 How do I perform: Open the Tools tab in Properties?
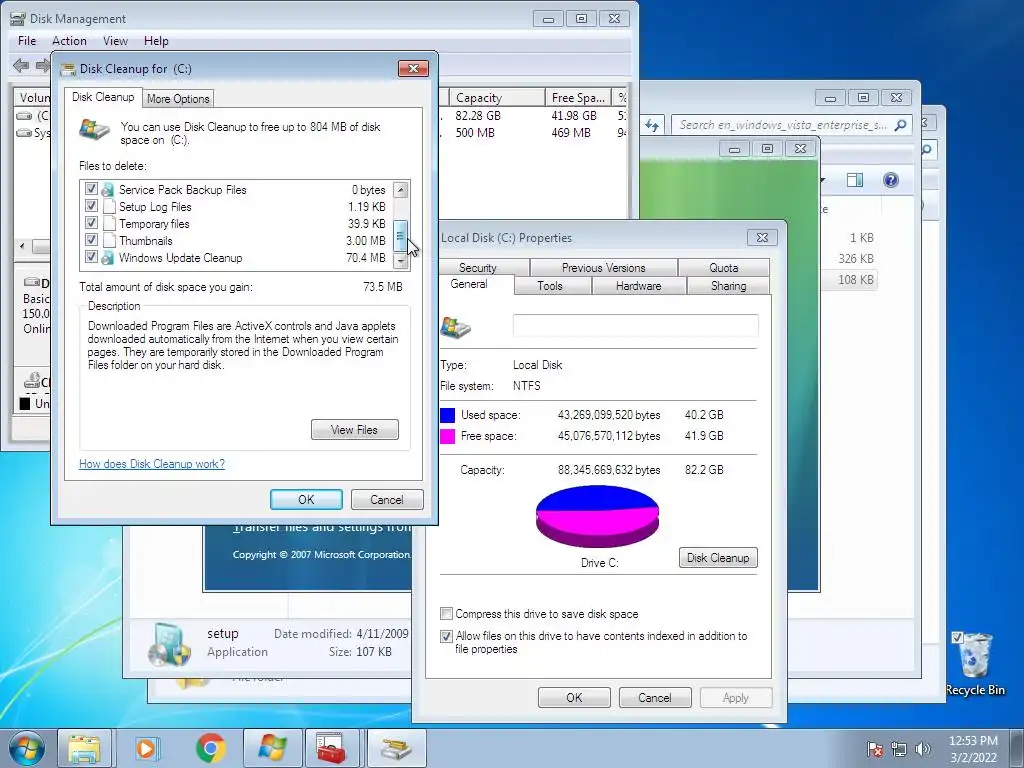[550, 286]
